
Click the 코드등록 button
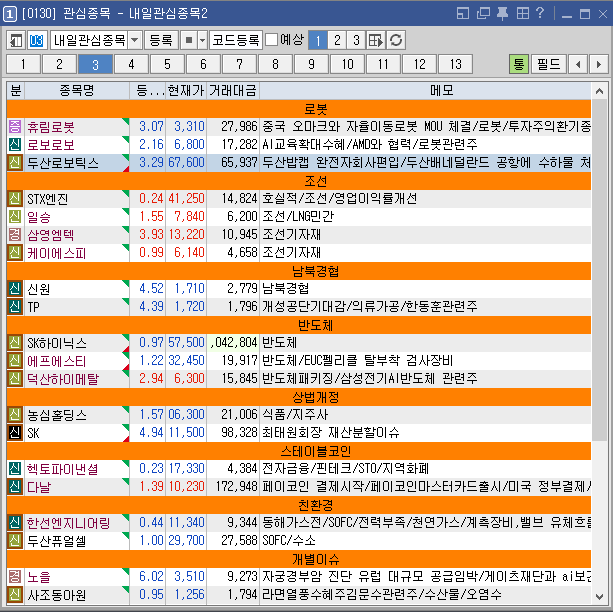coord(237,40)
